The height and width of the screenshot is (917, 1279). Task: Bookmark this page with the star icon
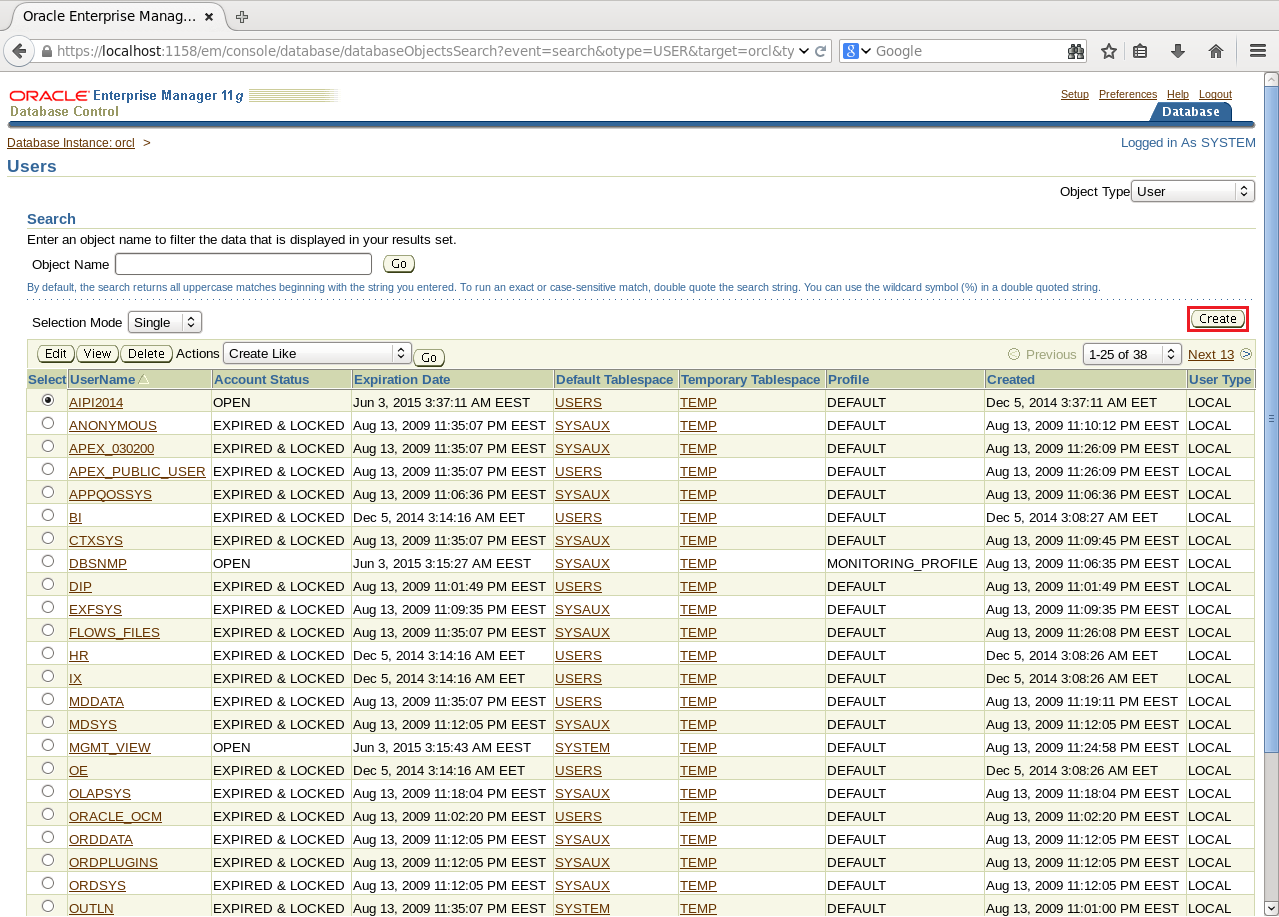coord(1109,51)
